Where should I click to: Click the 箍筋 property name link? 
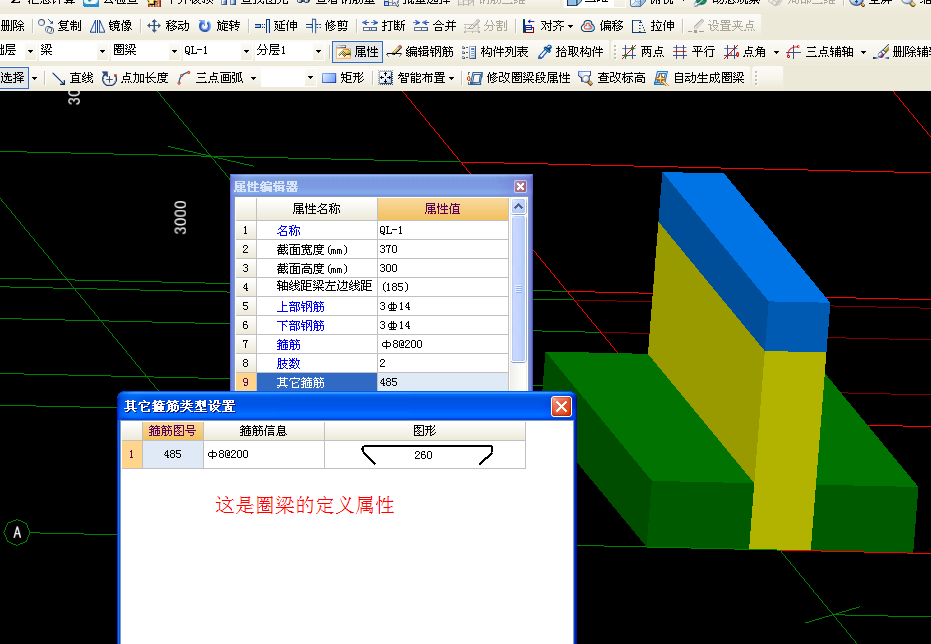289,344
